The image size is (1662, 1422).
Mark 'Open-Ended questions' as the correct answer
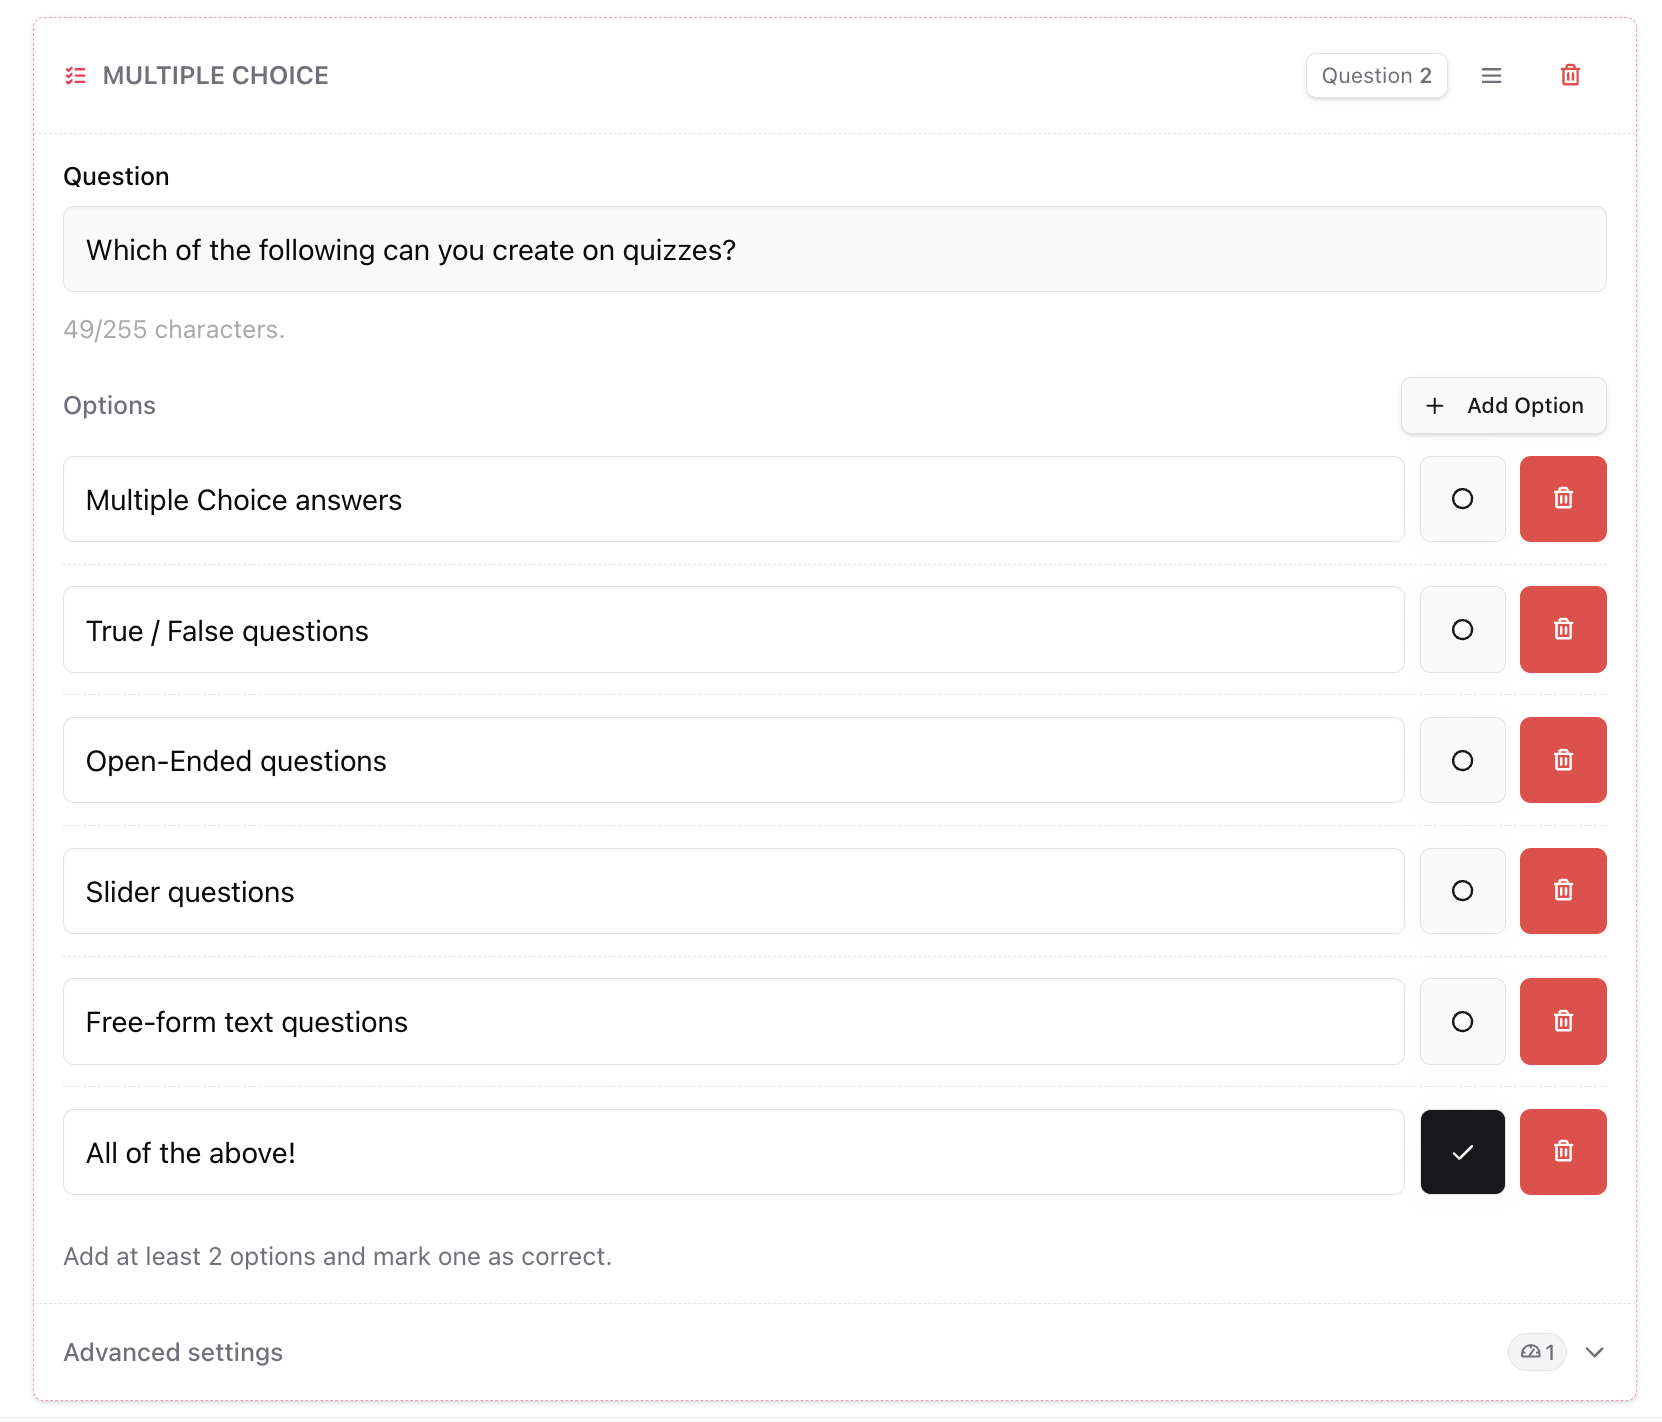click(1462, 760)
